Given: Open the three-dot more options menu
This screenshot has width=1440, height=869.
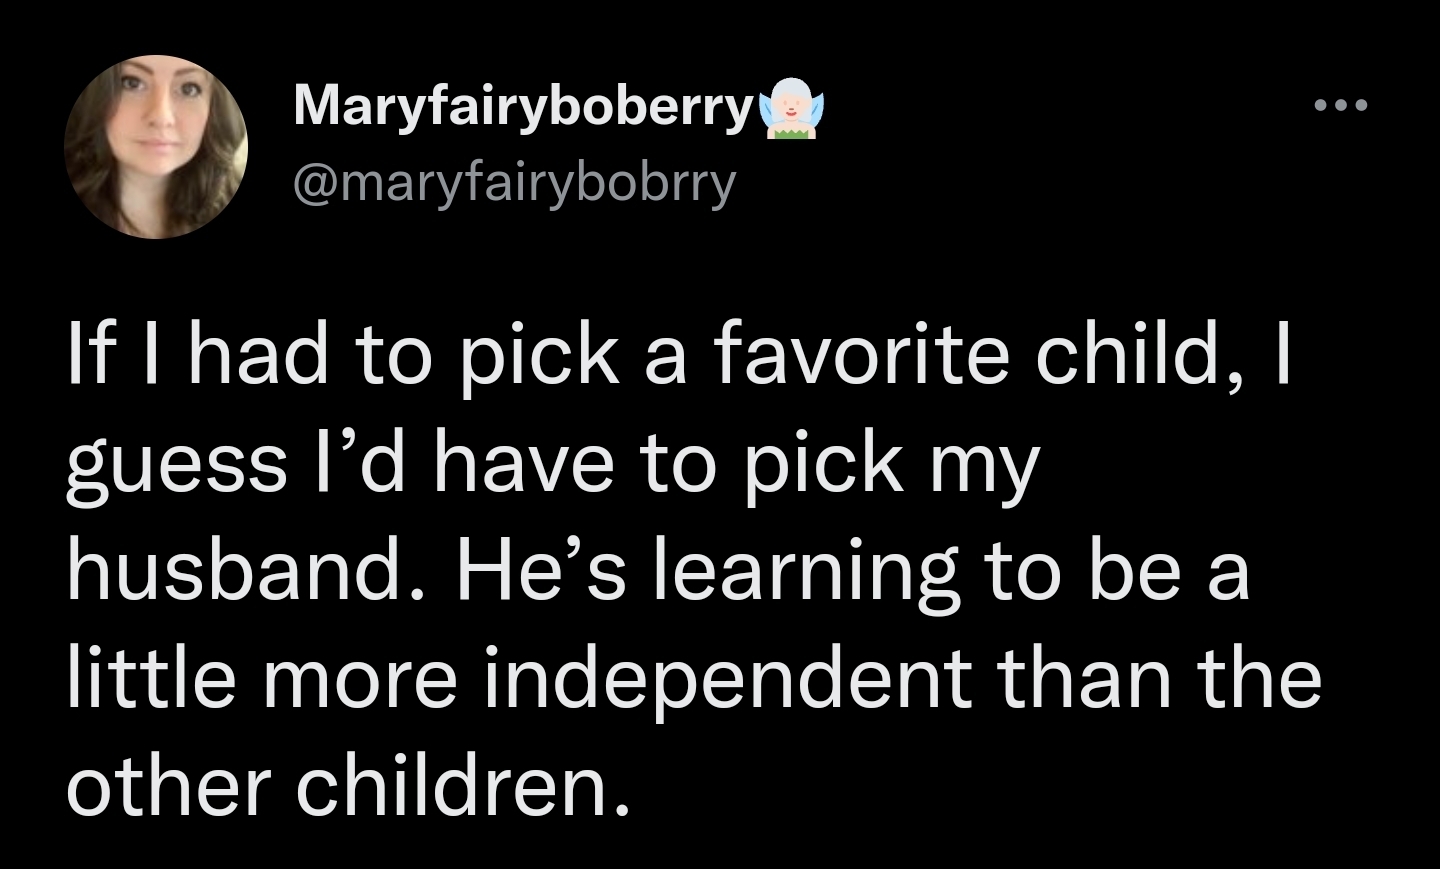Looking at the screenshot, I should click(x=1341, y=105).
